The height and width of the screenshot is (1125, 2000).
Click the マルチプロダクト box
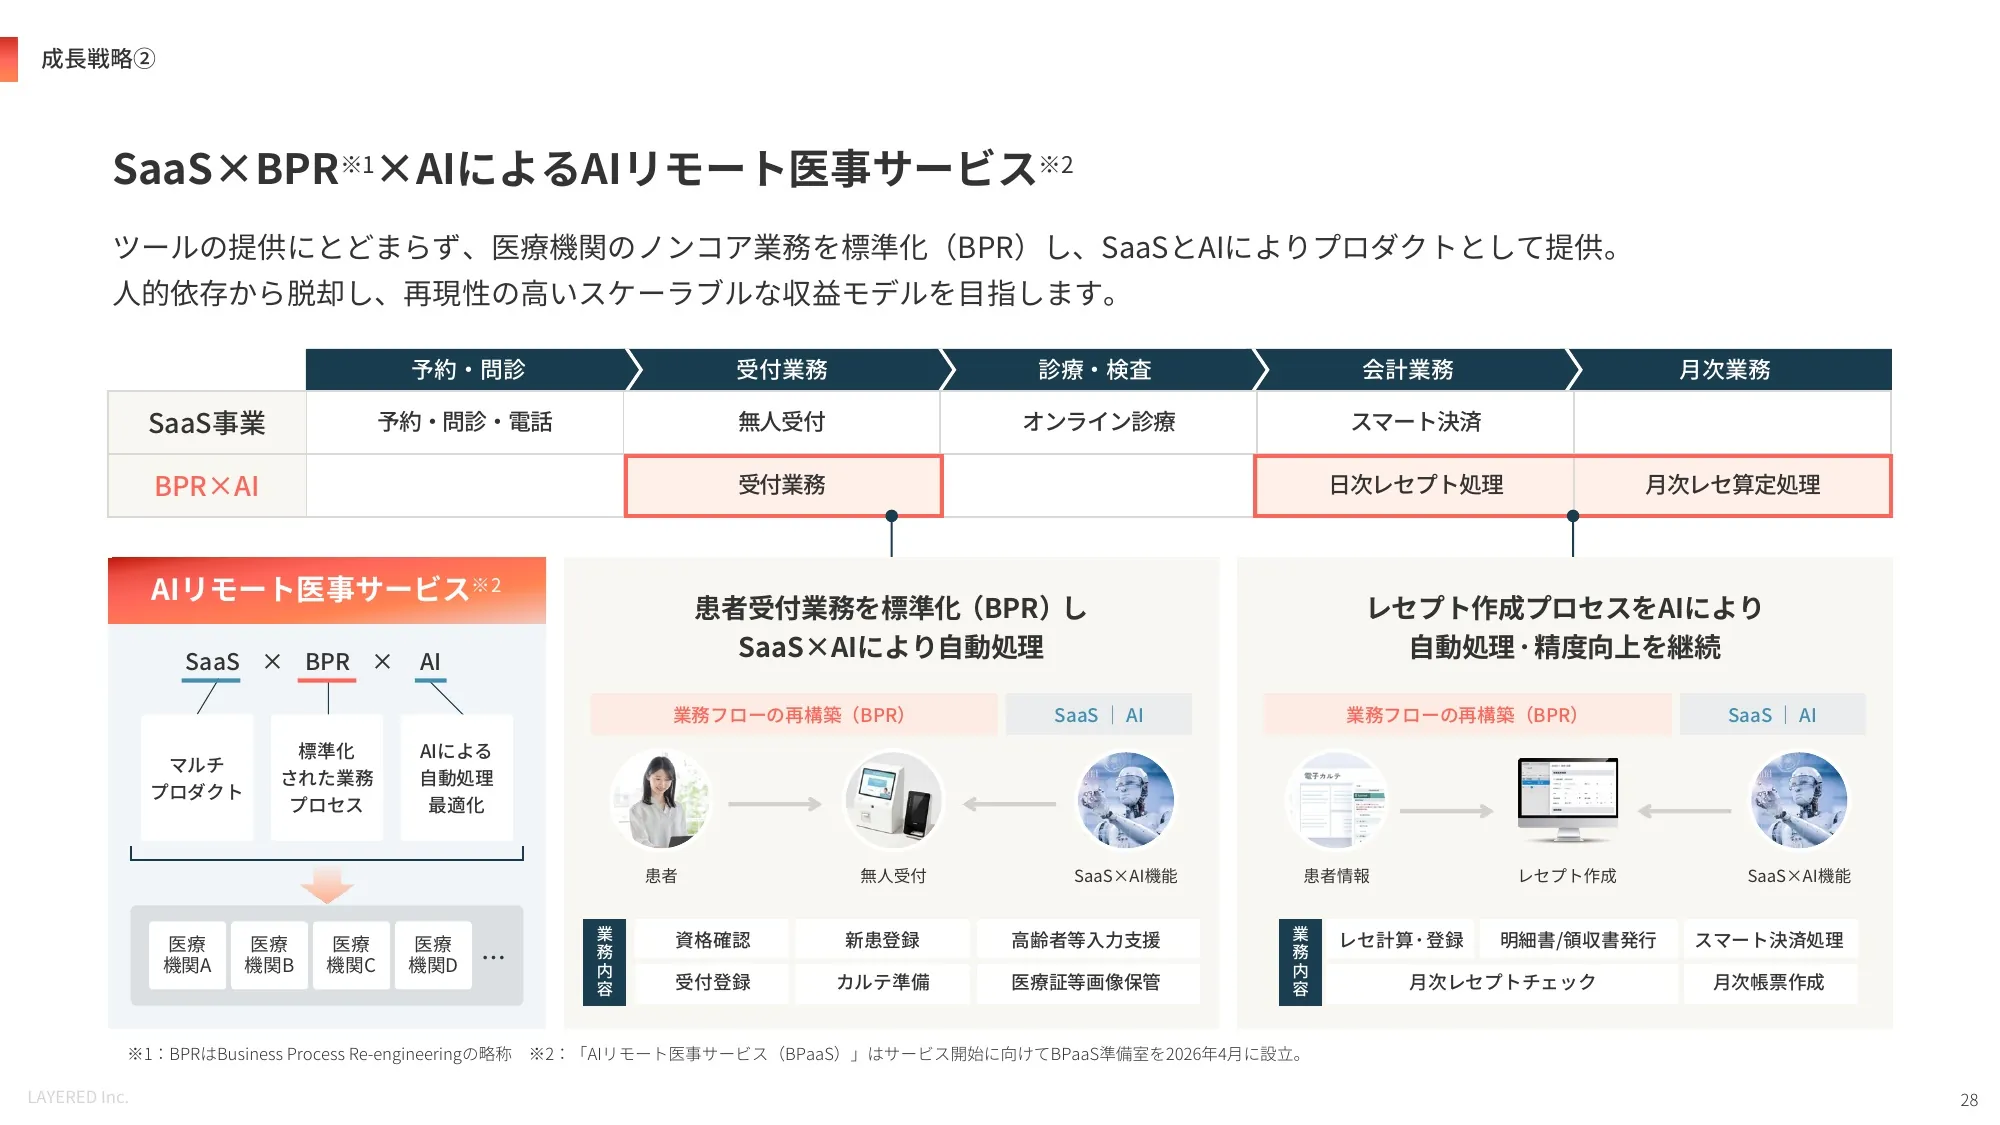tap(197, 778)
